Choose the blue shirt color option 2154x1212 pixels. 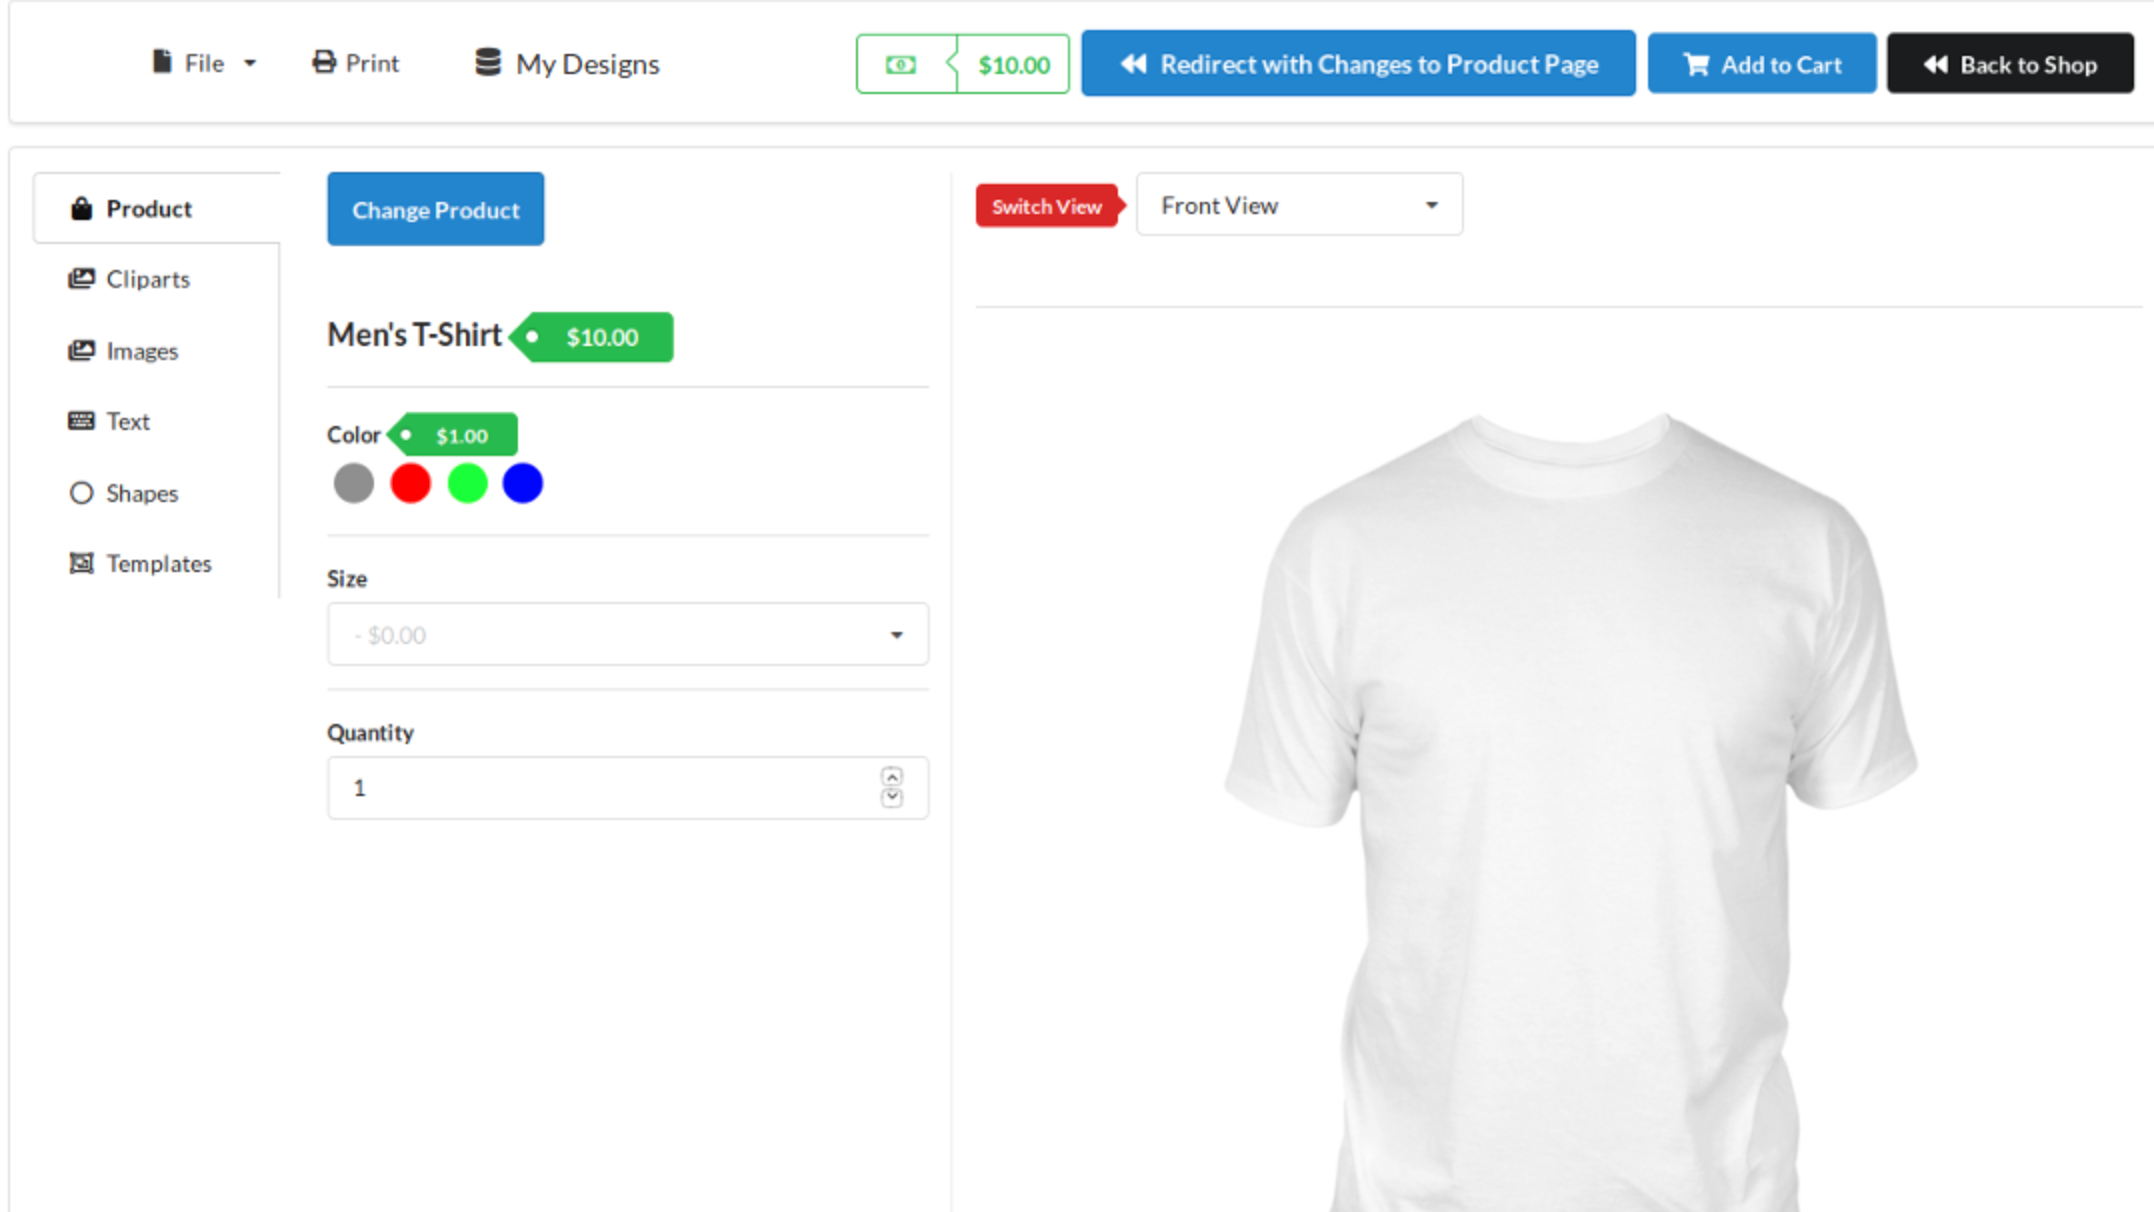[x=522, y=483]
